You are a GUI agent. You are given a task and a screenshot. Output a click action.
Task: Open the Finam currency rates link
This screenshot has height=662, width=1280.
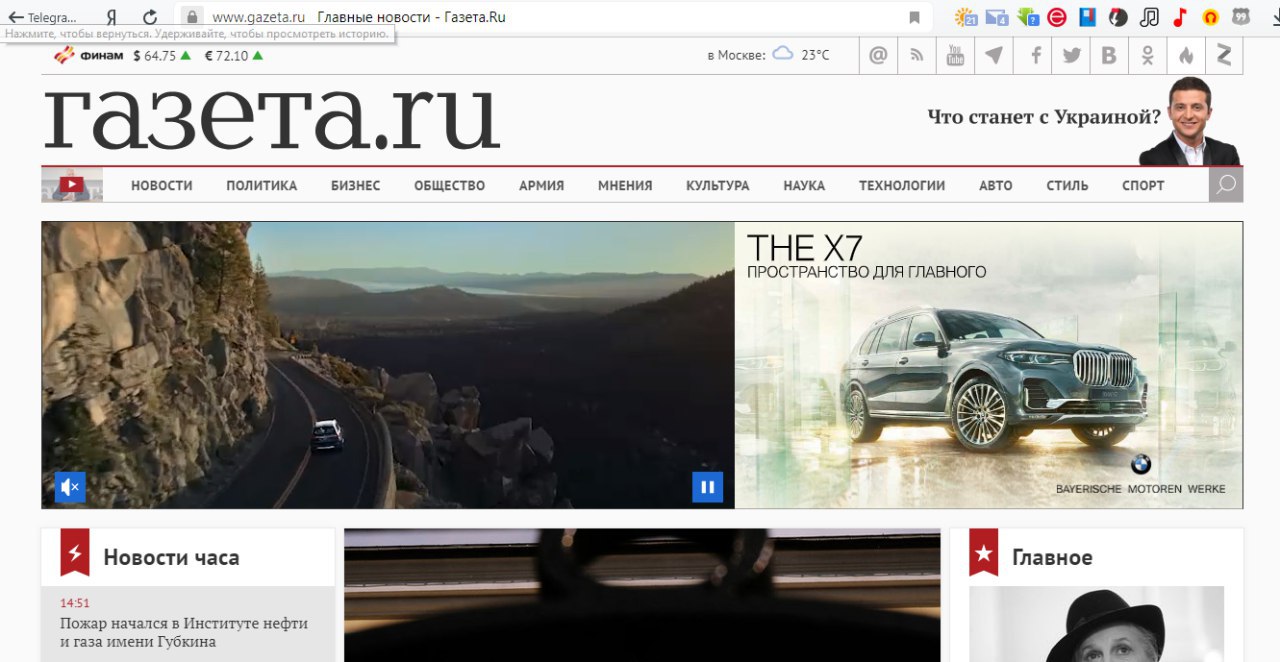(x=88, y=56)
